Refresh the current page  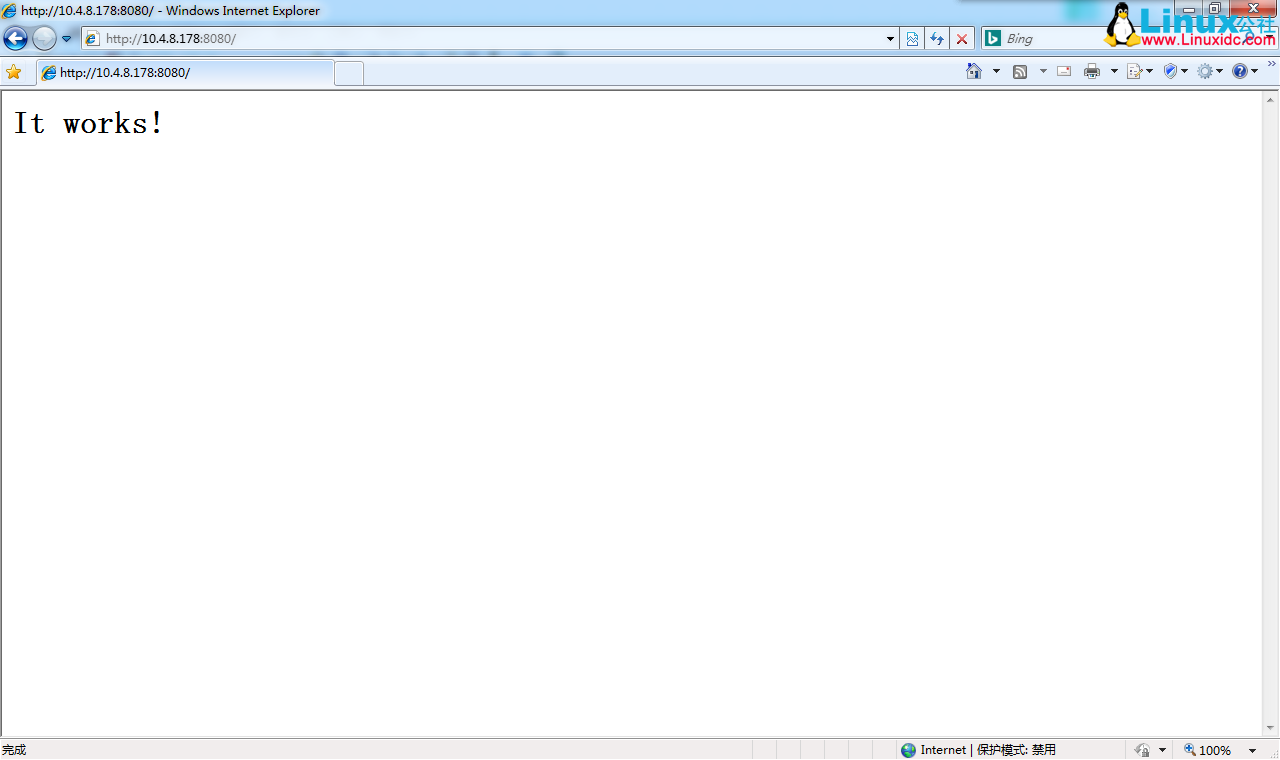pos(937,38)
